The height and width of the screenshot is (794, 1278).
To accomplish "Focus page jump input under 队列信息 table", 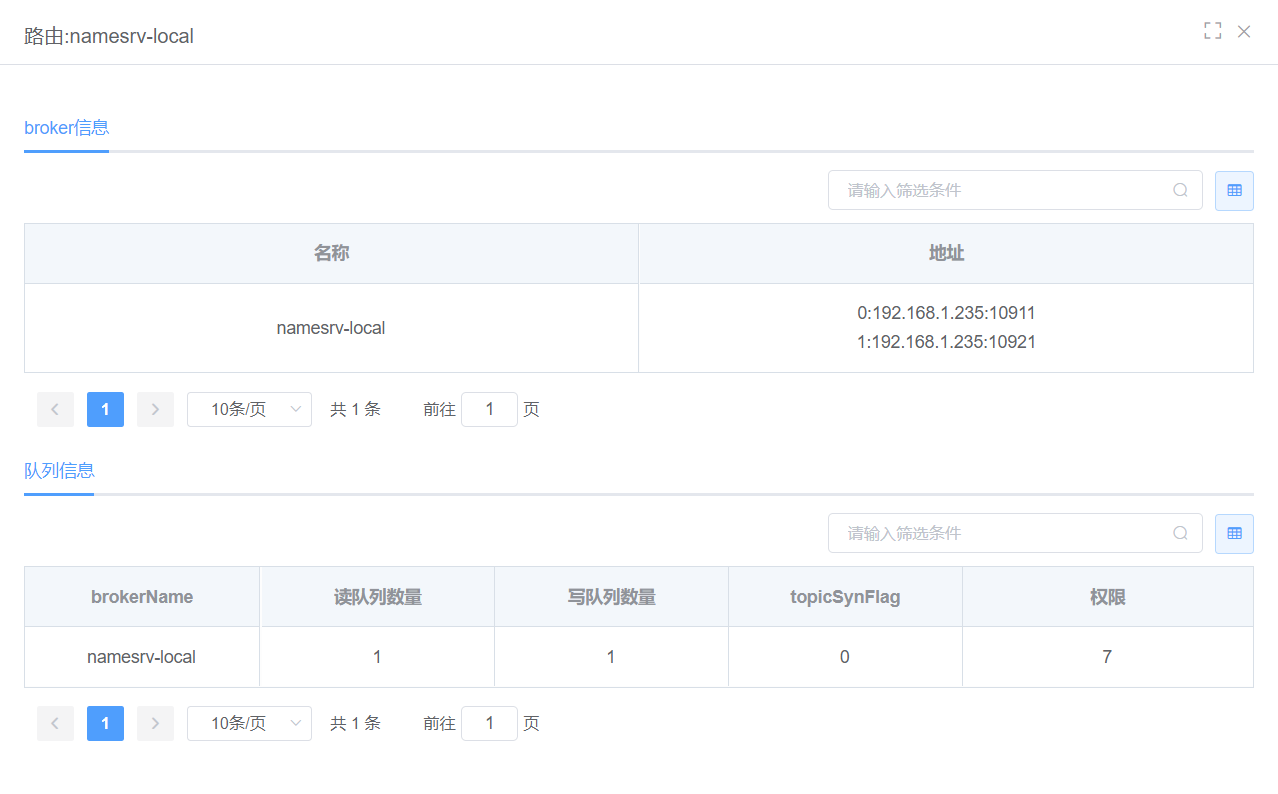I will click(489, 723).
